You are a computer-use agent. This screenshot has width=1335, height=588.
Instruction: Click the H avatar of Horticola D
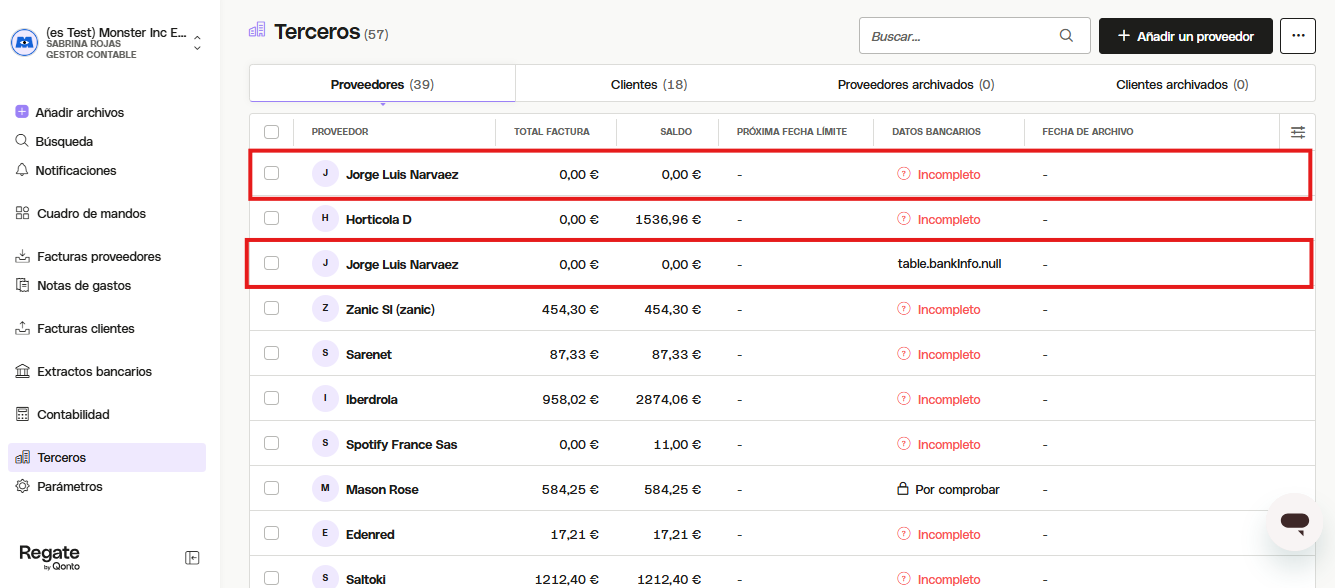(325, 218)
